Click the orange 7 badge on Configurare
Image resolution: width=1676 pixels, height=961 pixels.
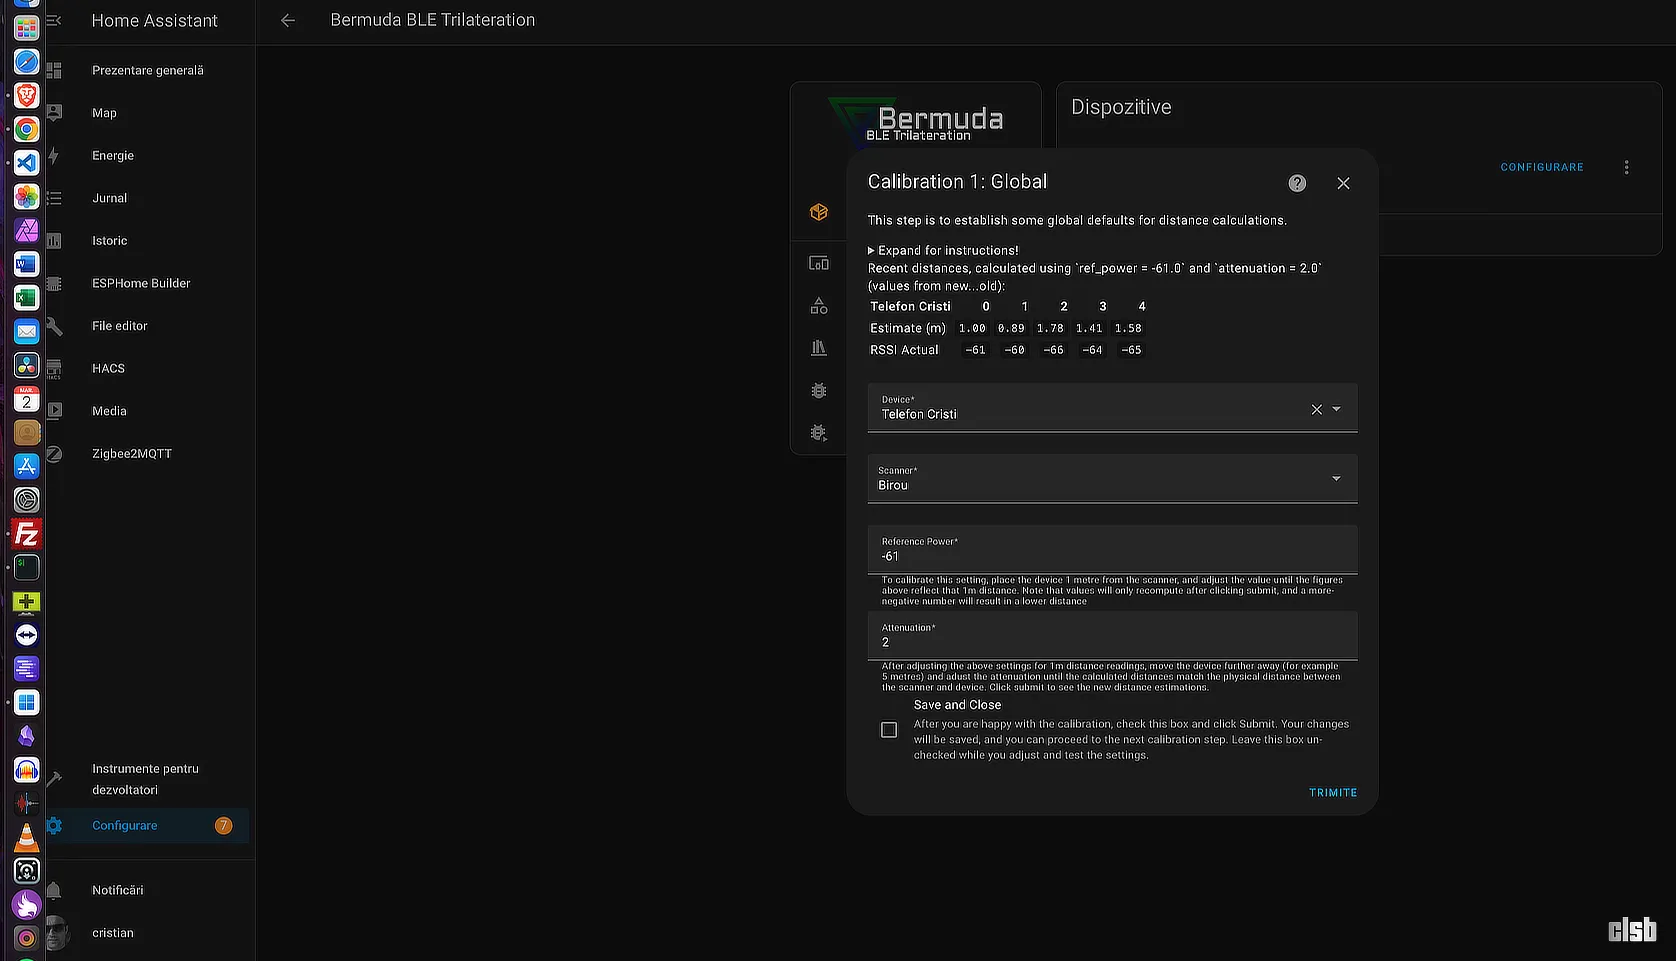click(224, 826)
